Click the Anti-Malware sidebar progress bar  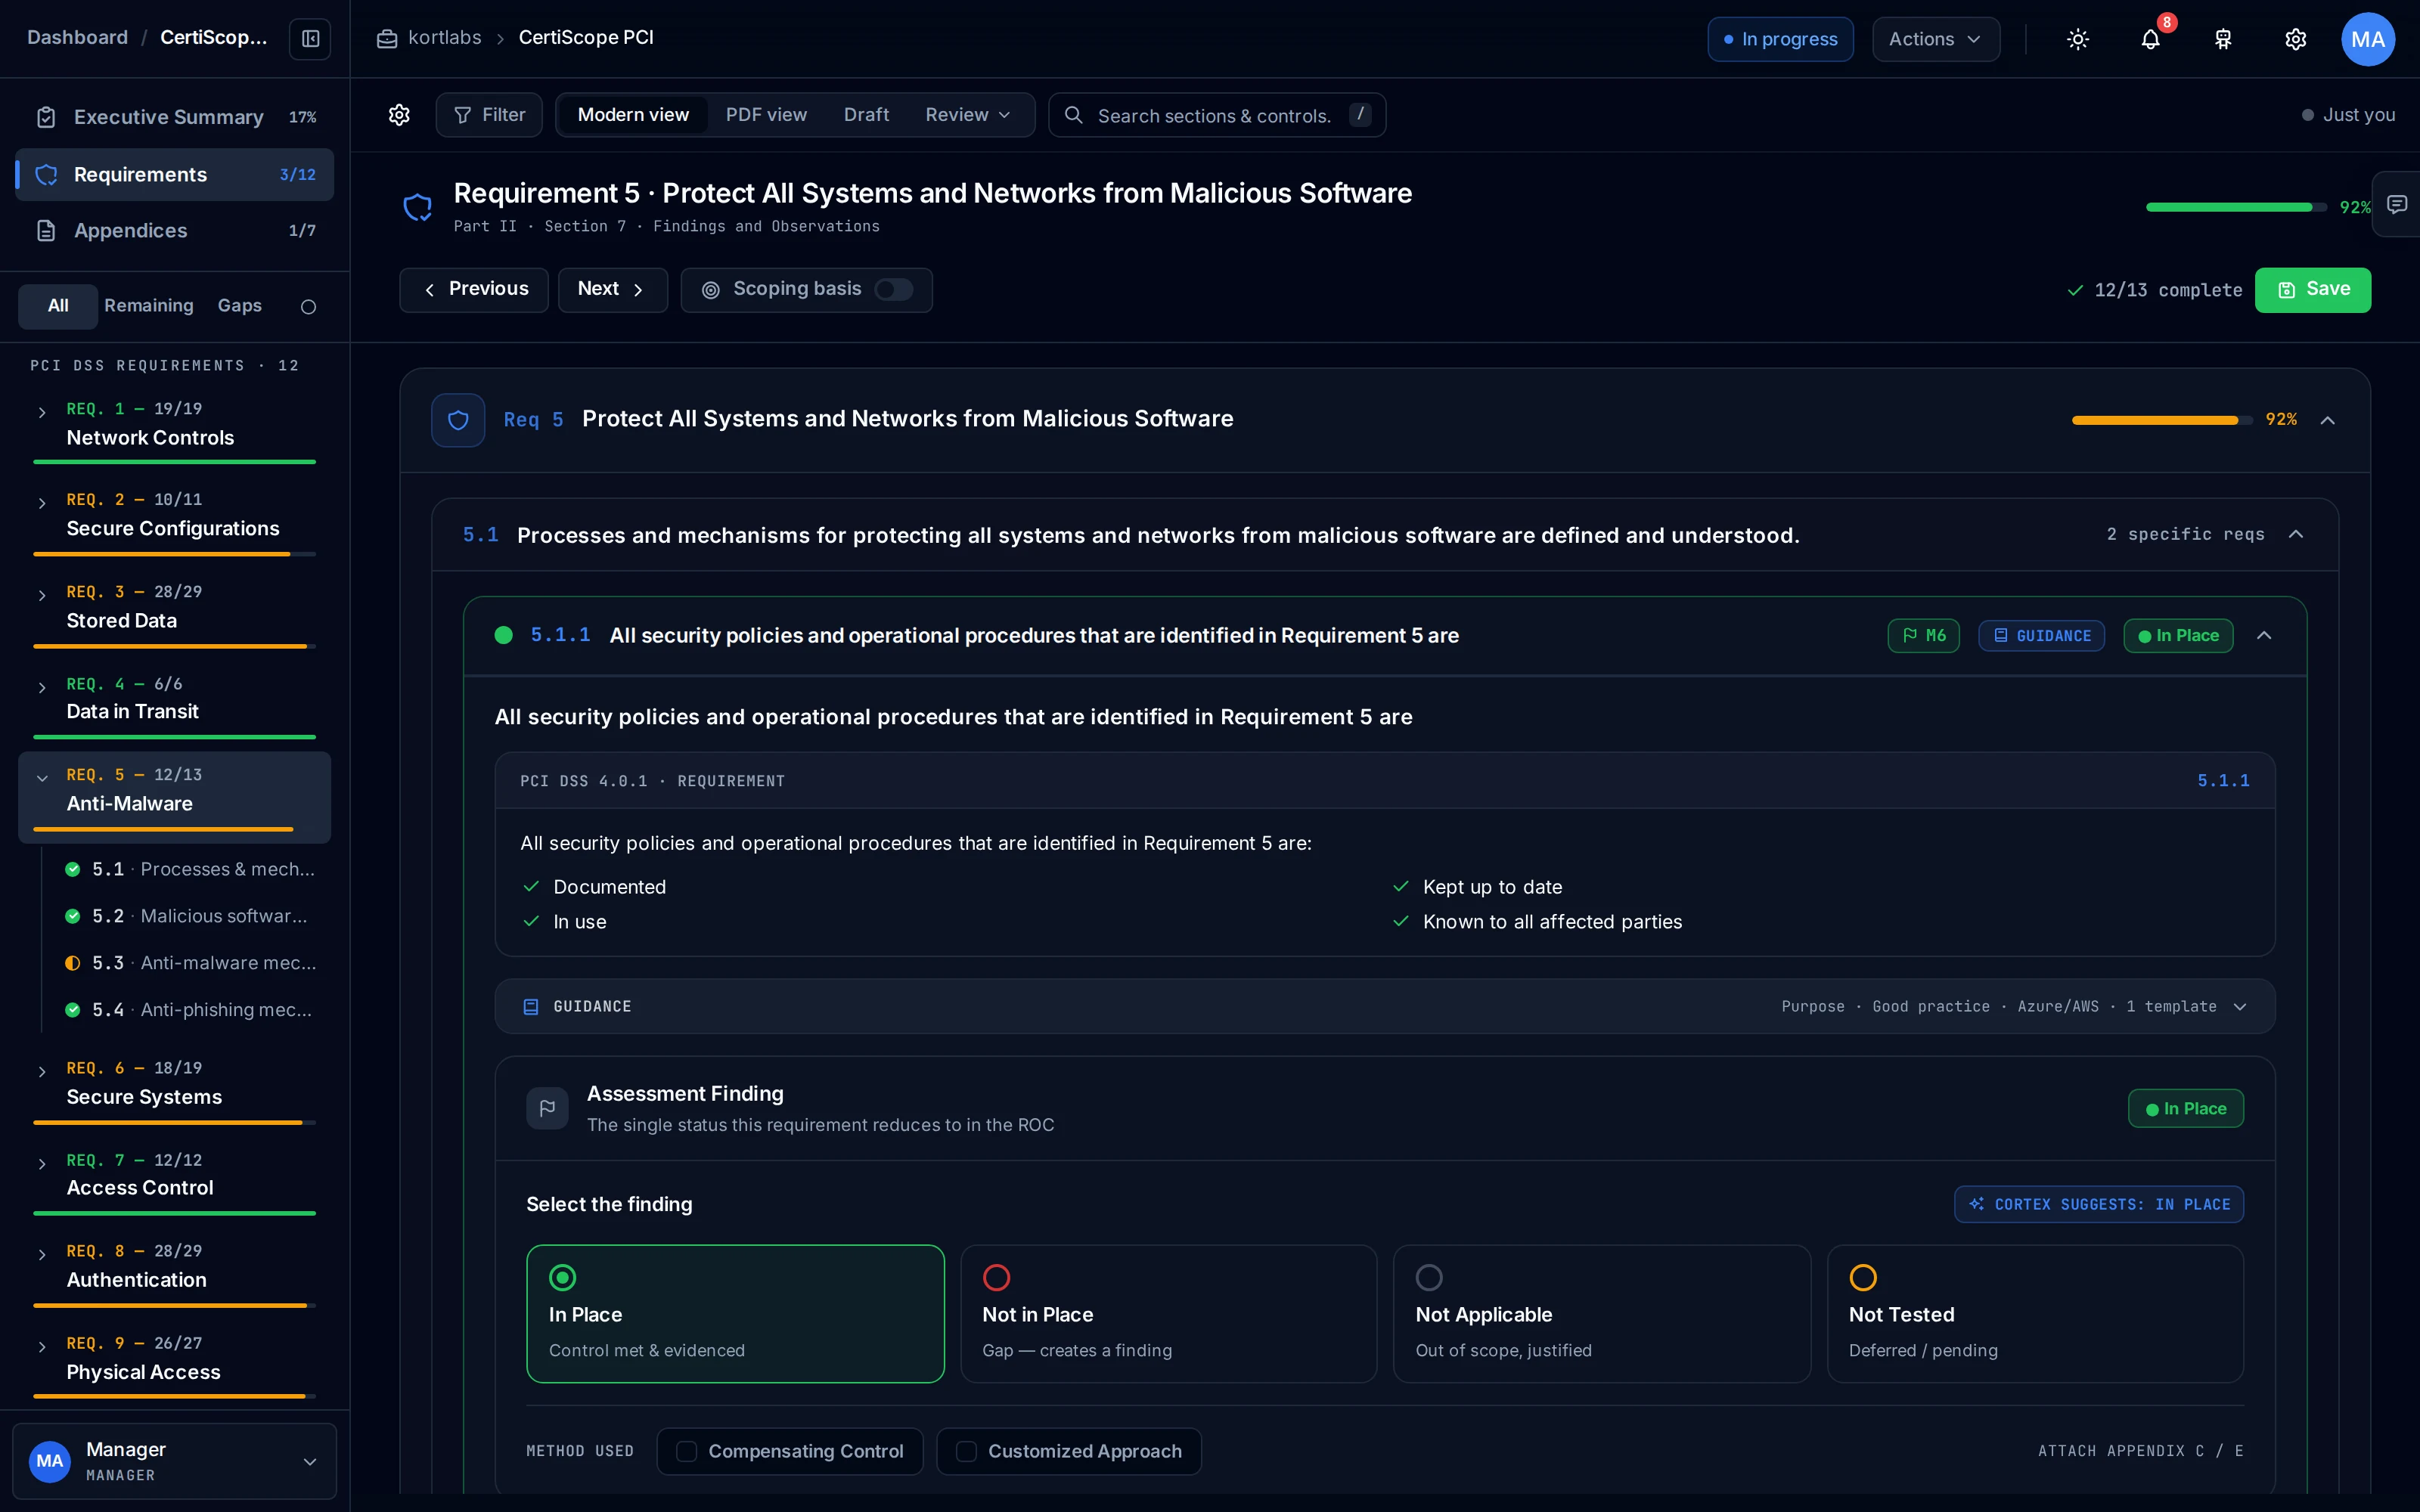[x=174, y=829]
